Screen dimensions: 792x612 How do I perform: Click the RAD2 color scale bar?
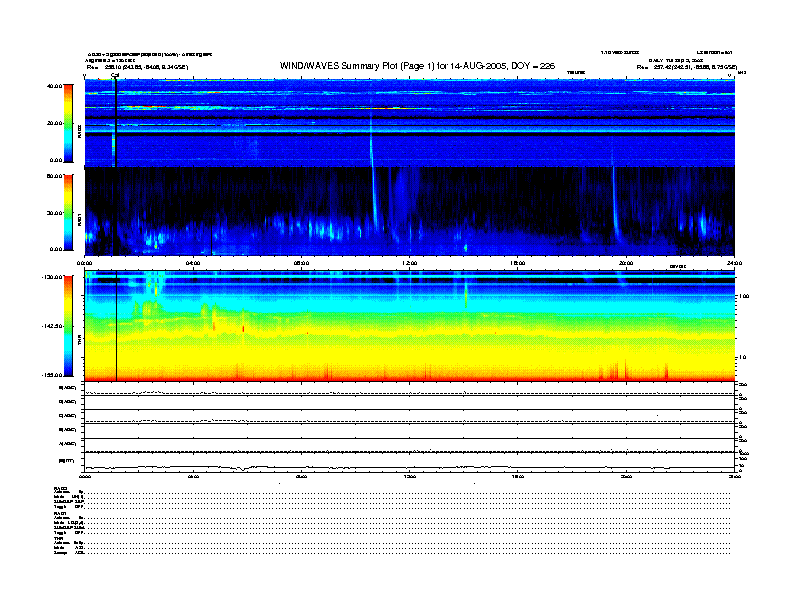coord(68,123)
